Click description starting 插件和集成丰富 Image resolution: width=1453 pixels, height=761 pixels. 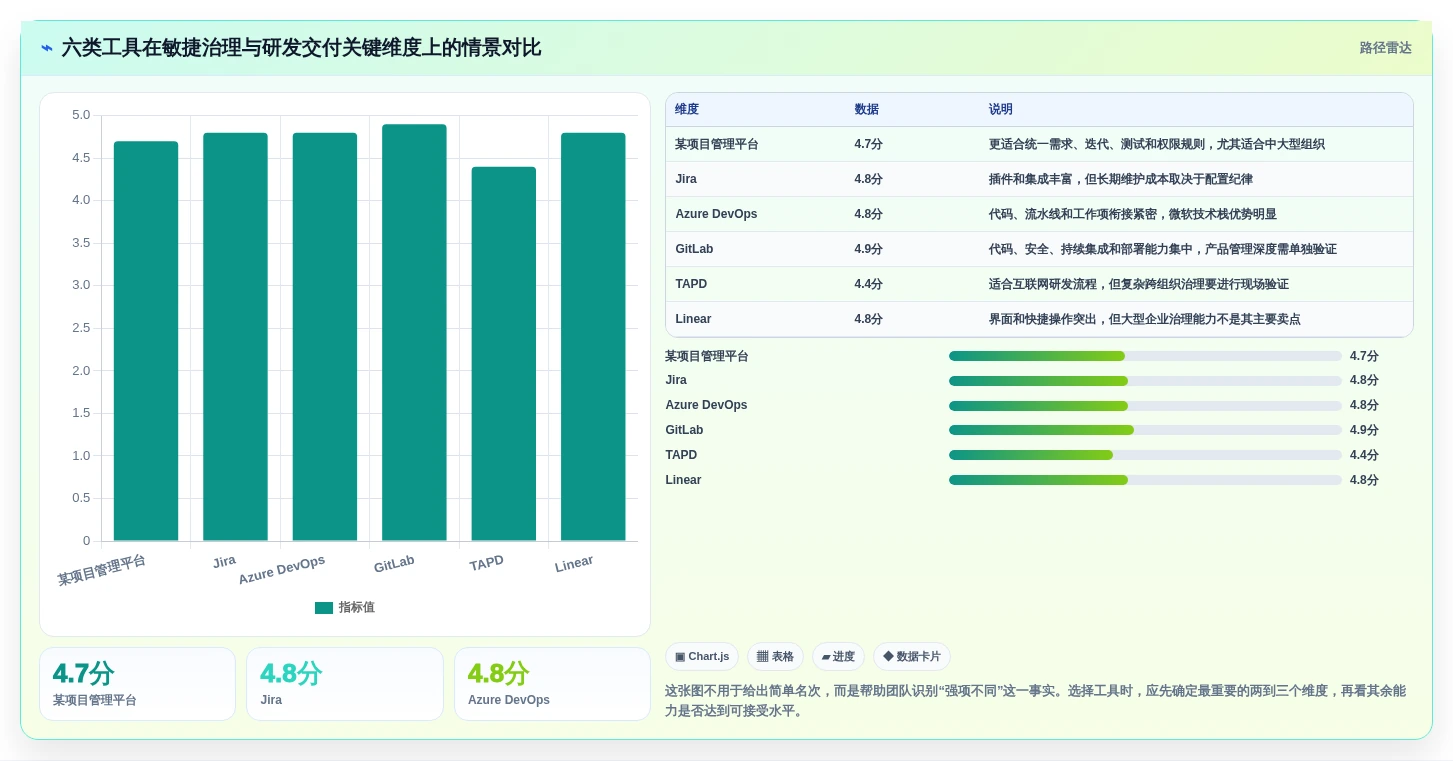(1121, 179)
